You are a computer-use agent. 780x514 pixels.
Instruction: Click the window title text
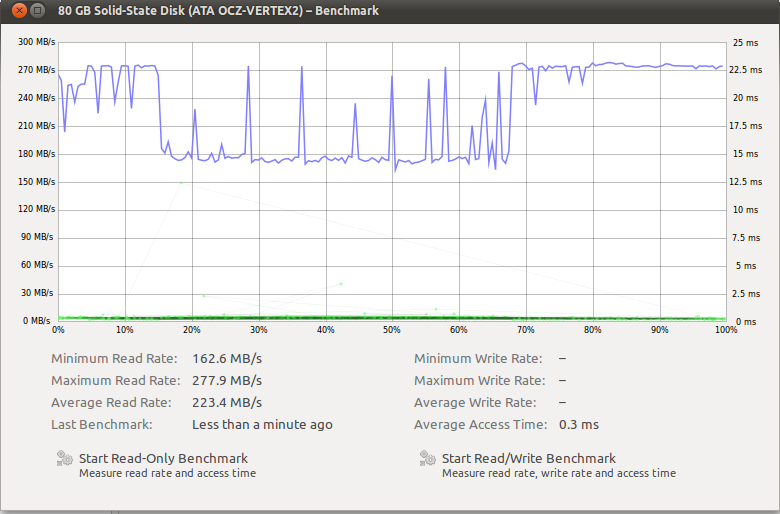218,10
